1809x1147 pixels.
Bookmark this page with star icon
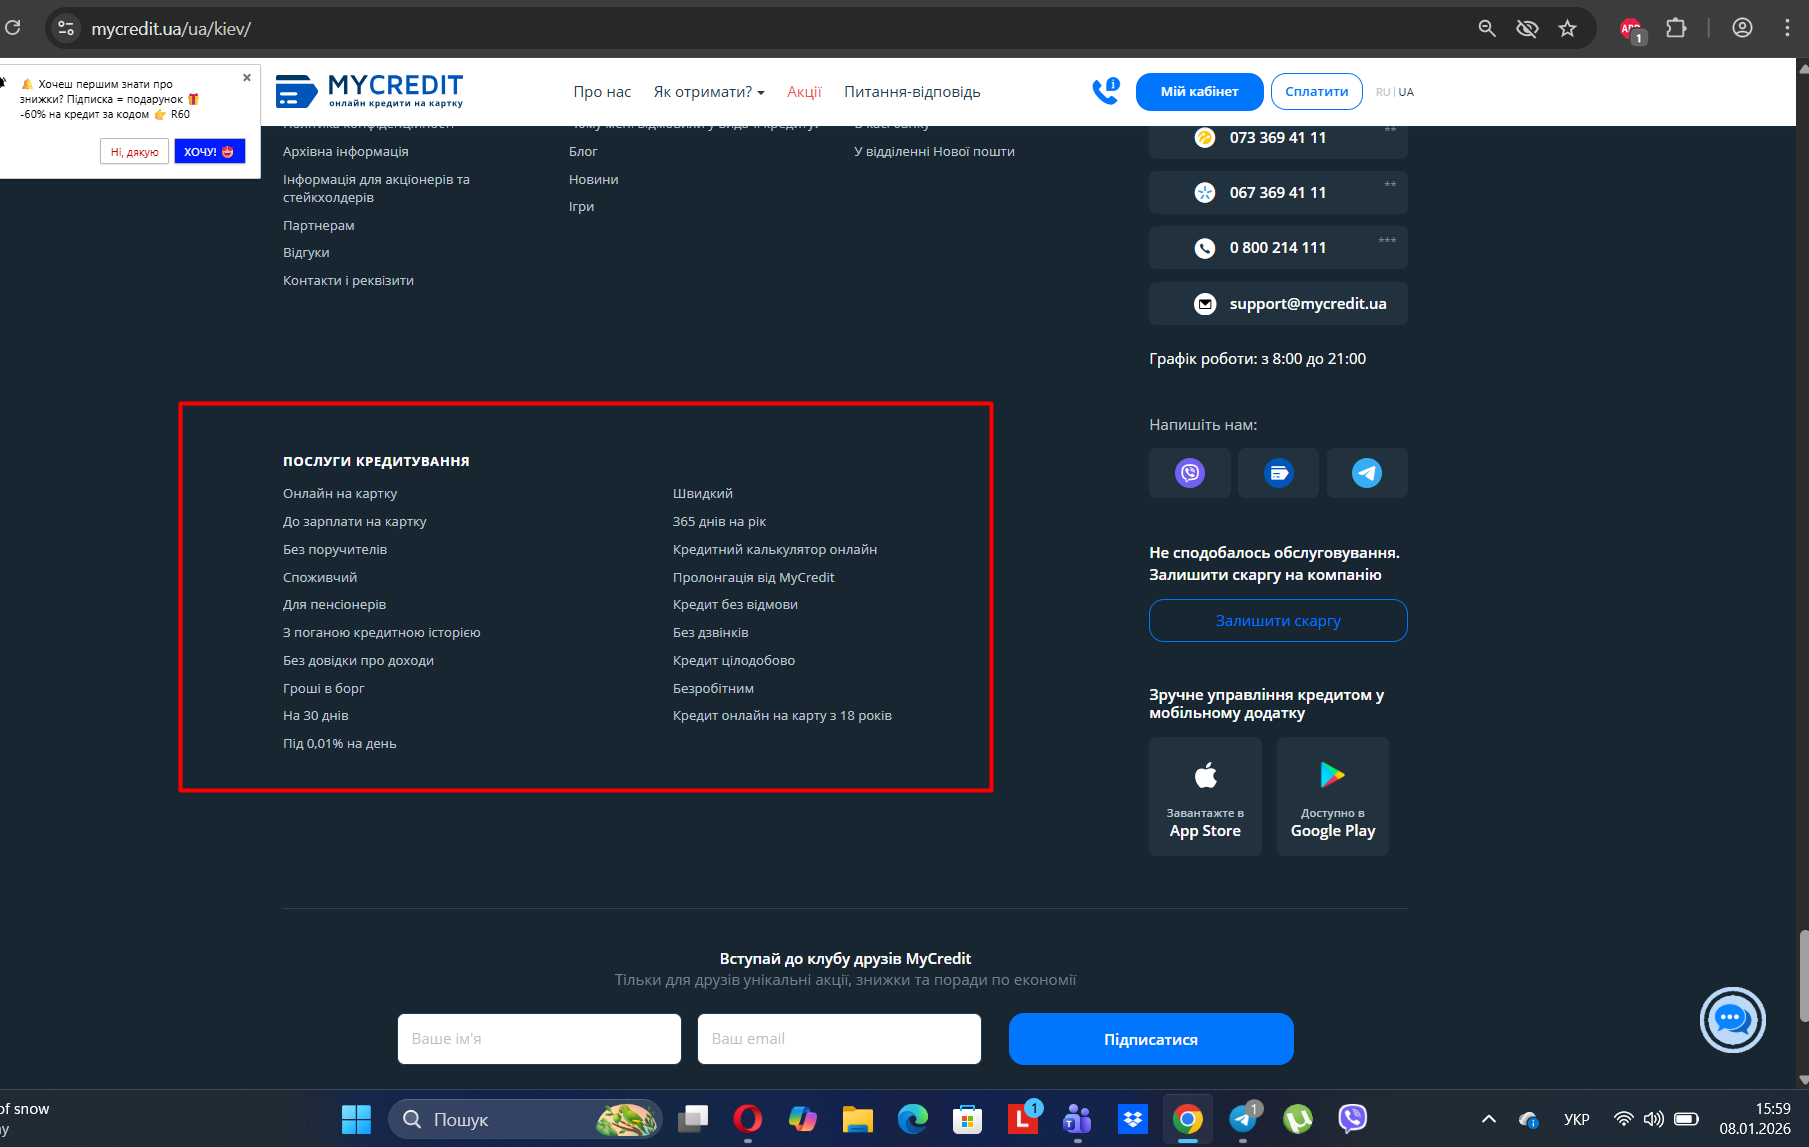pyautogui.click(x=1567, y=28)
